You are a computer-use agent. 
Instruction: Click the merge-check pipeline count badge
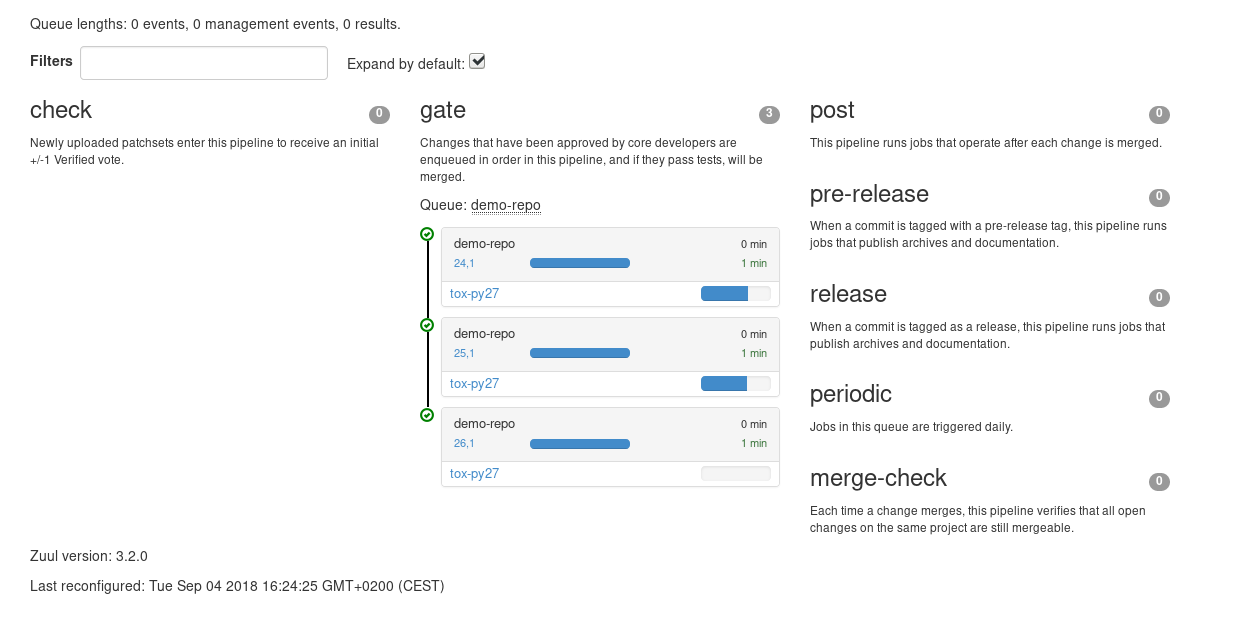(1159, 482)
